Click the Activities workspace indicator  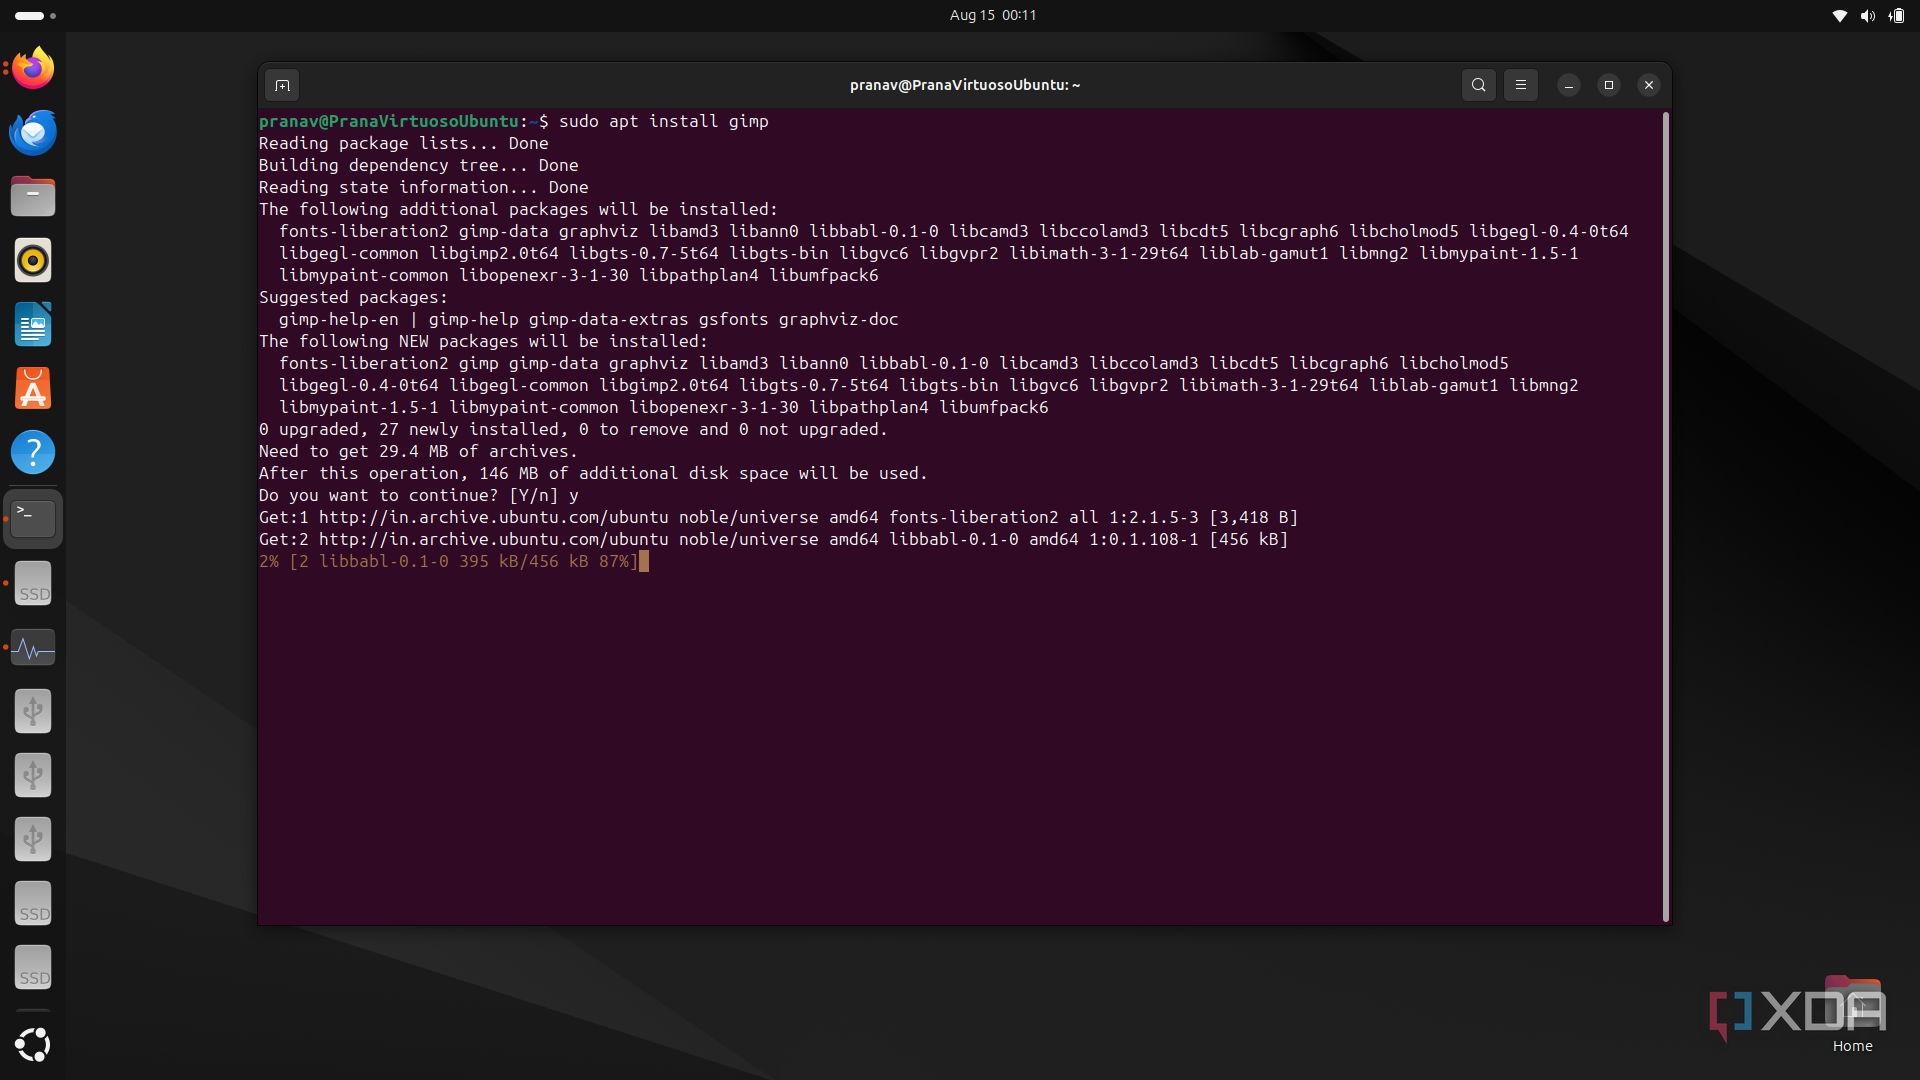coord(35,16)
